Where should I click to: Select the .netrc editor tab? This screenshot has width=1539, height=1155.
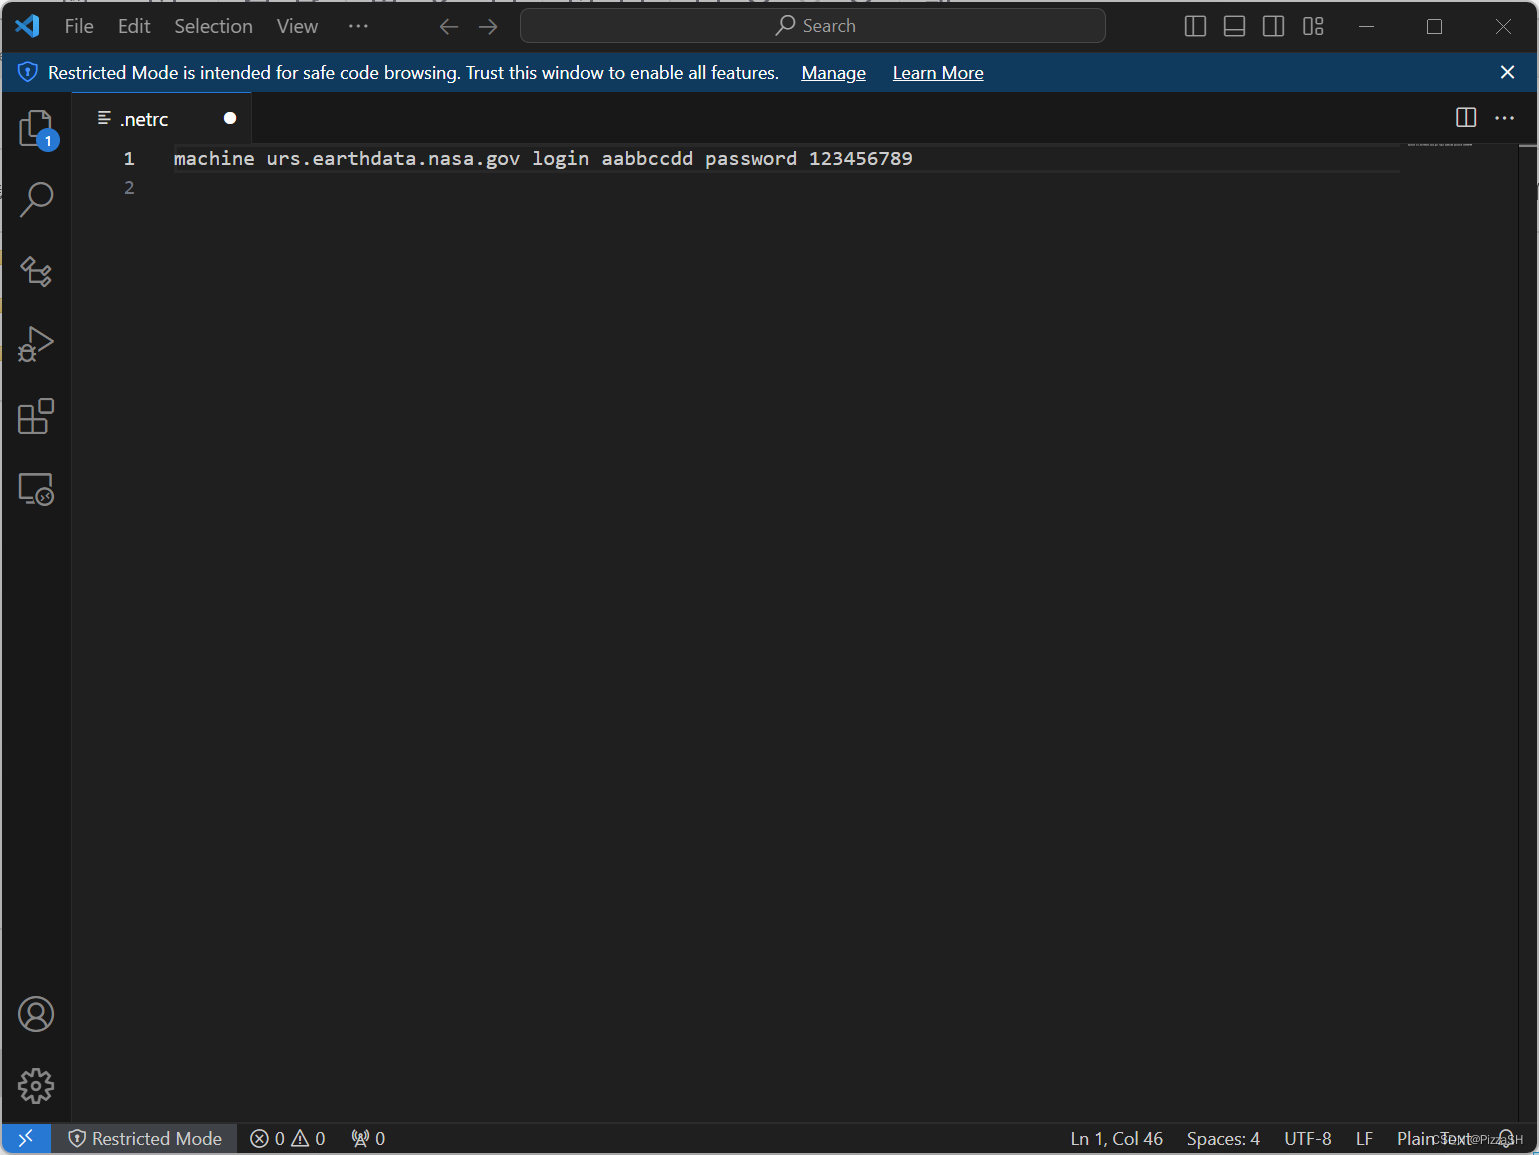pyautogui.click(x=161, y=118)
